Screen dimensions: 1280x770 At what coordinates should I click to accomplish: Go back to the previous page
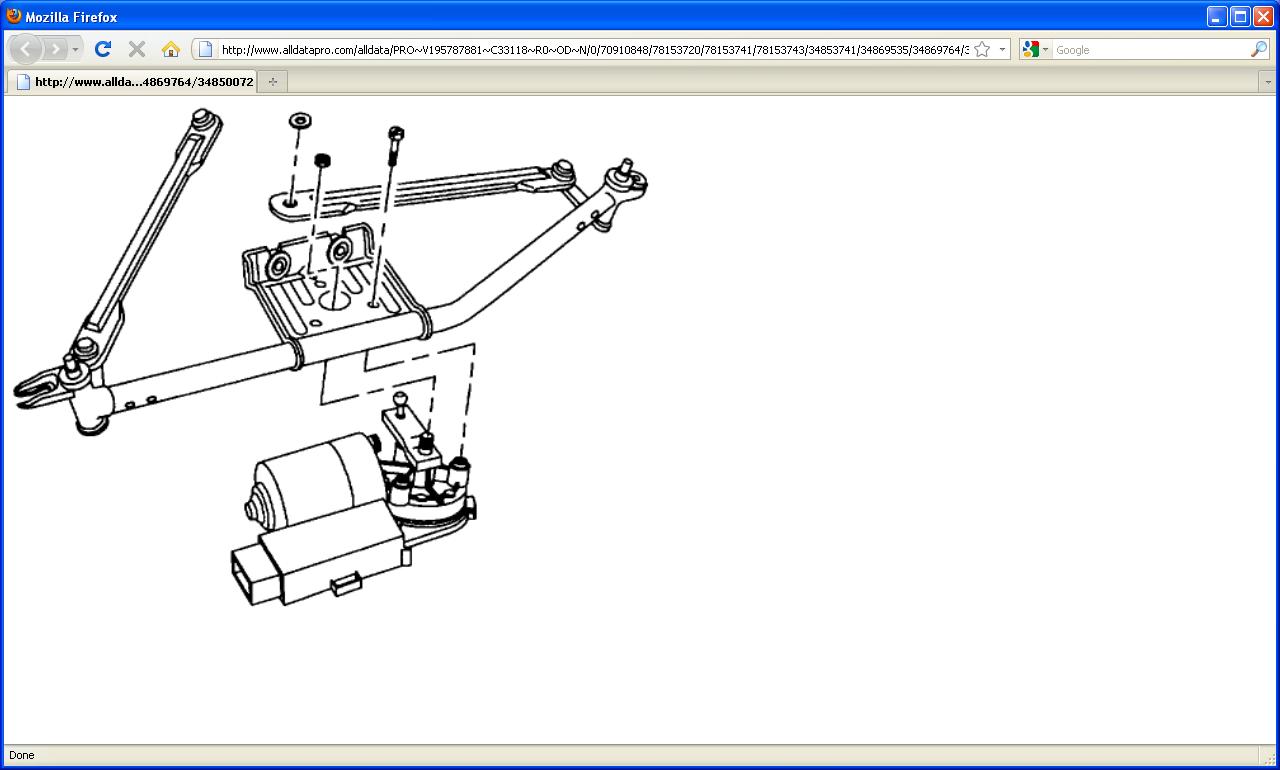tap(26, 49)
